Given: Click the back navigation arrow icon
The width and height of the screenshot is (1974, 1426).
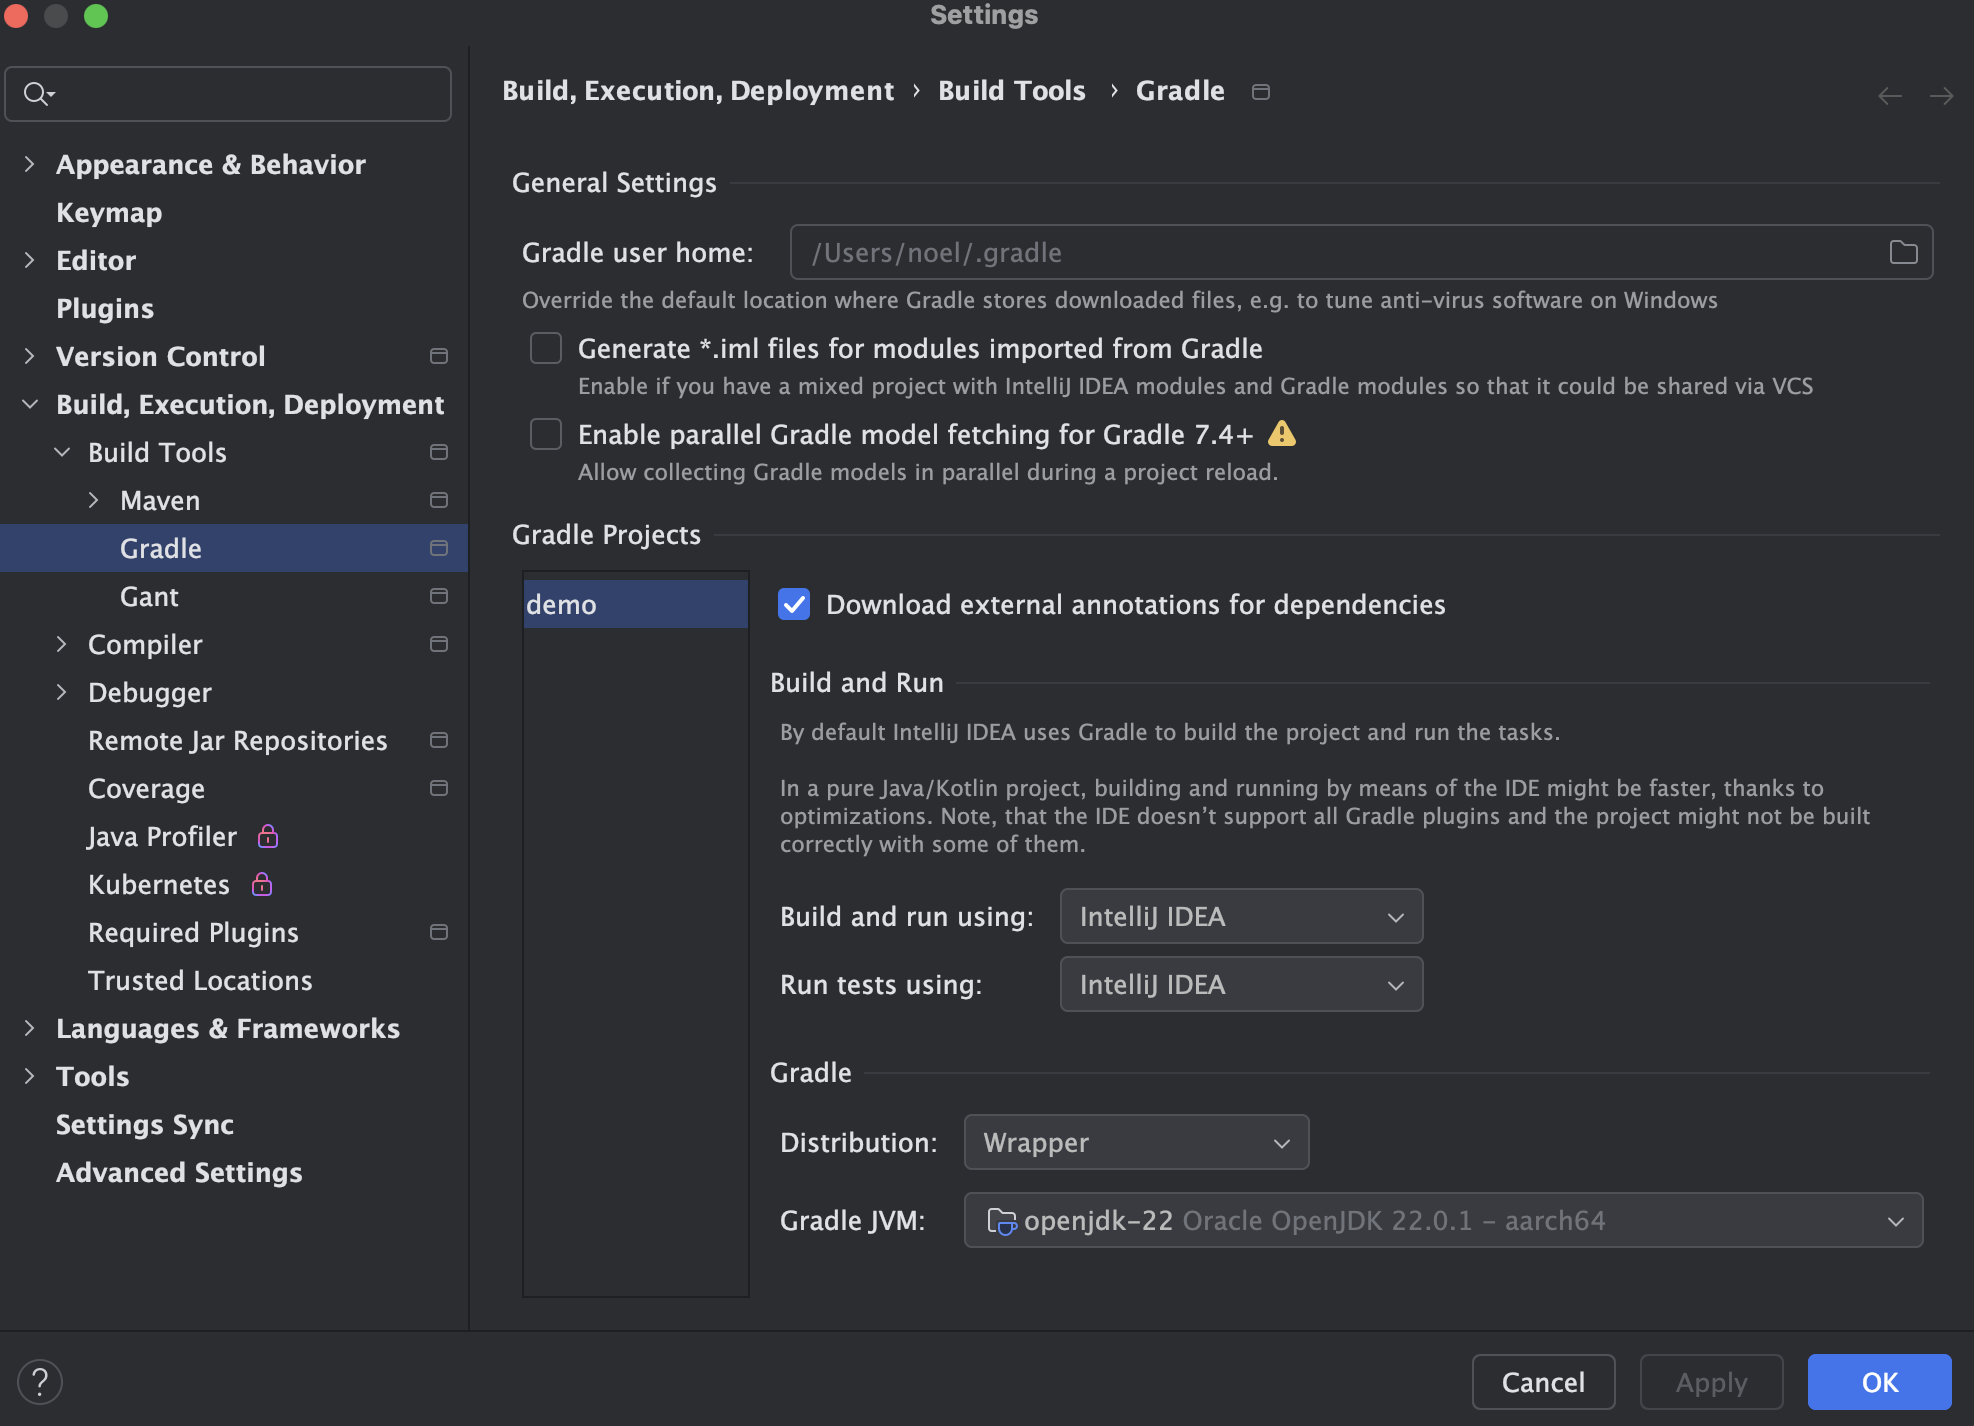Looking at the screenshot, I should [1889, 96].
